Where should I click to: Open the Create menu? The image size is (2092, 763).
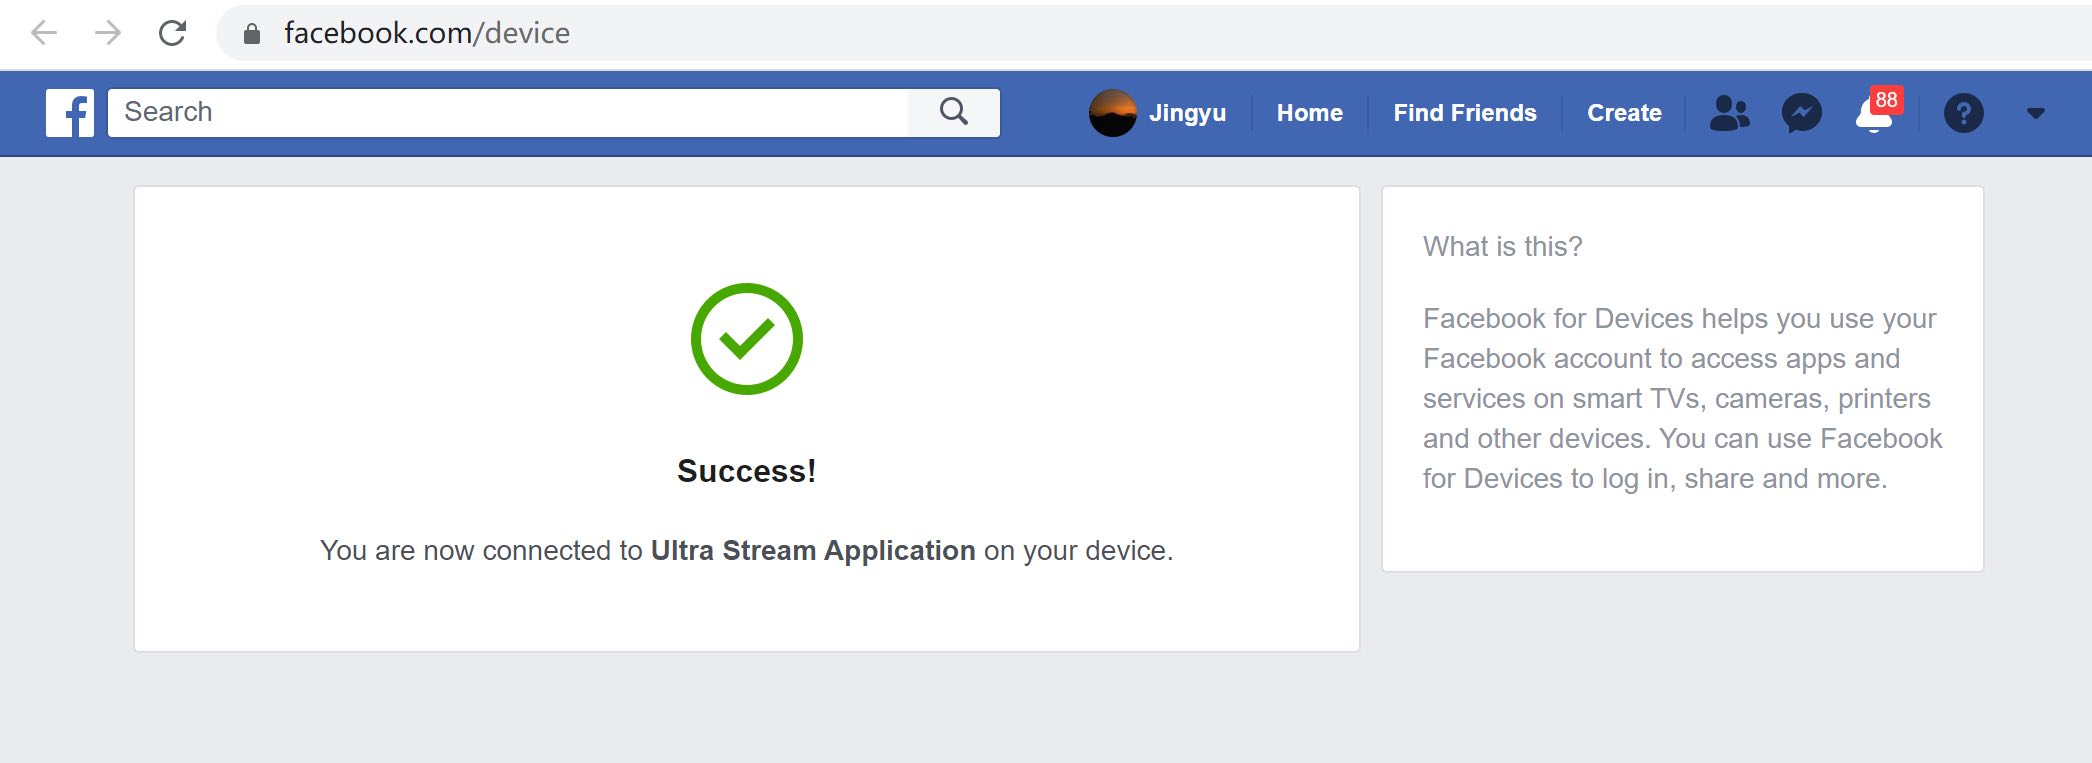[x=1624, y=113]
